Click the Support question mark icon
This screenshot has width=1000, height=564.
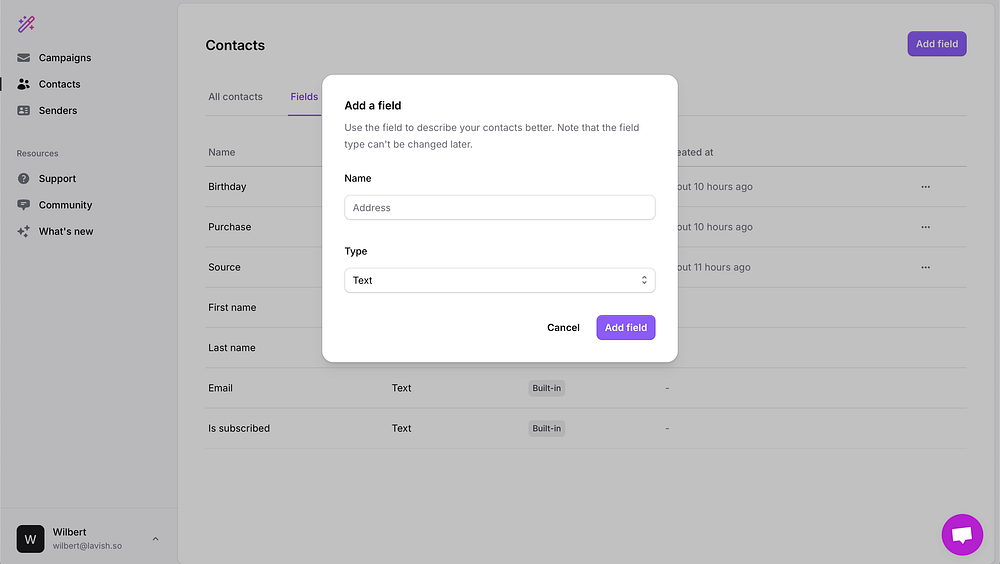point(24,179)
